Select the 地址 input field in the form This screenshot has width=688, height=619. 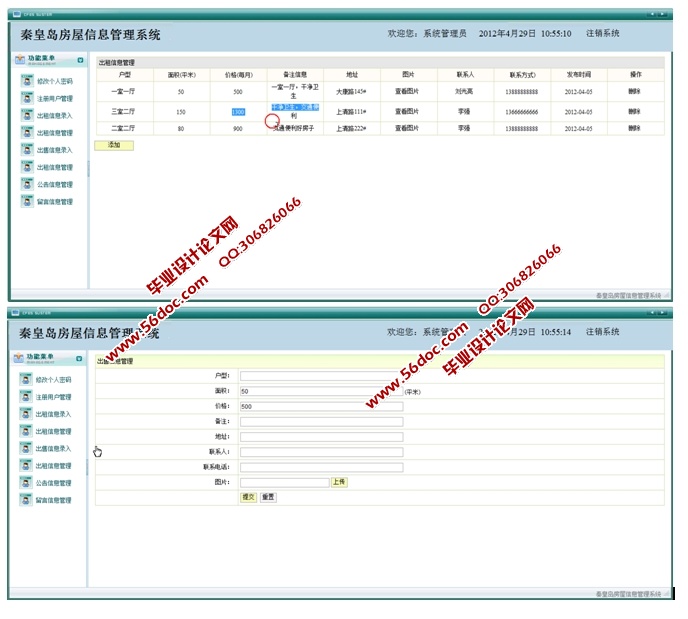tap(321, 437)
